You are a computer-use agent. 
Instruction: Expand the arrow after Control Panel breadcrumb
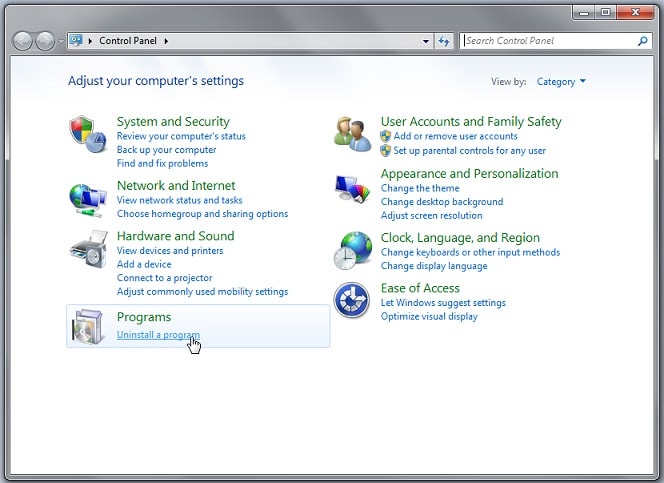pyautogui.click(x=166, y=41)
